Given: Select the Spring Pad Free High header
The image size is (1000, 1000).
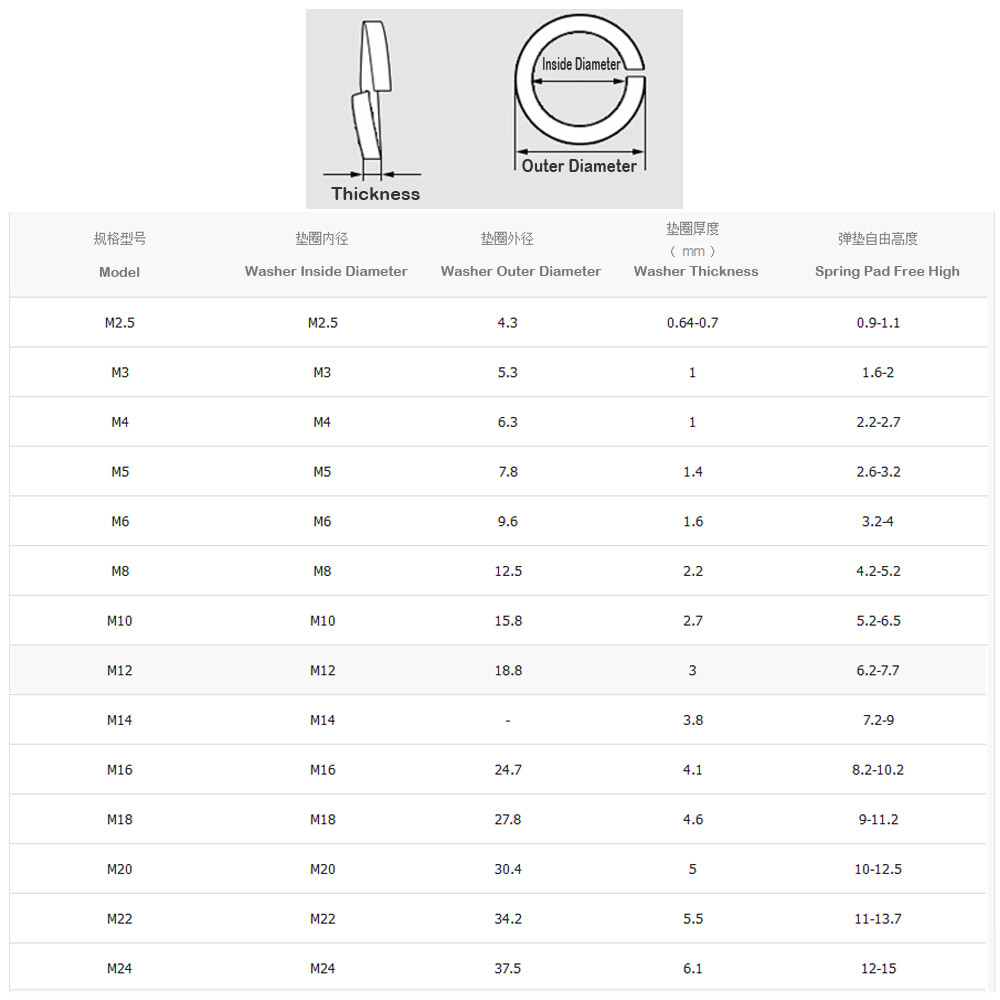Looking at the screenshot, I should point(887,271).
